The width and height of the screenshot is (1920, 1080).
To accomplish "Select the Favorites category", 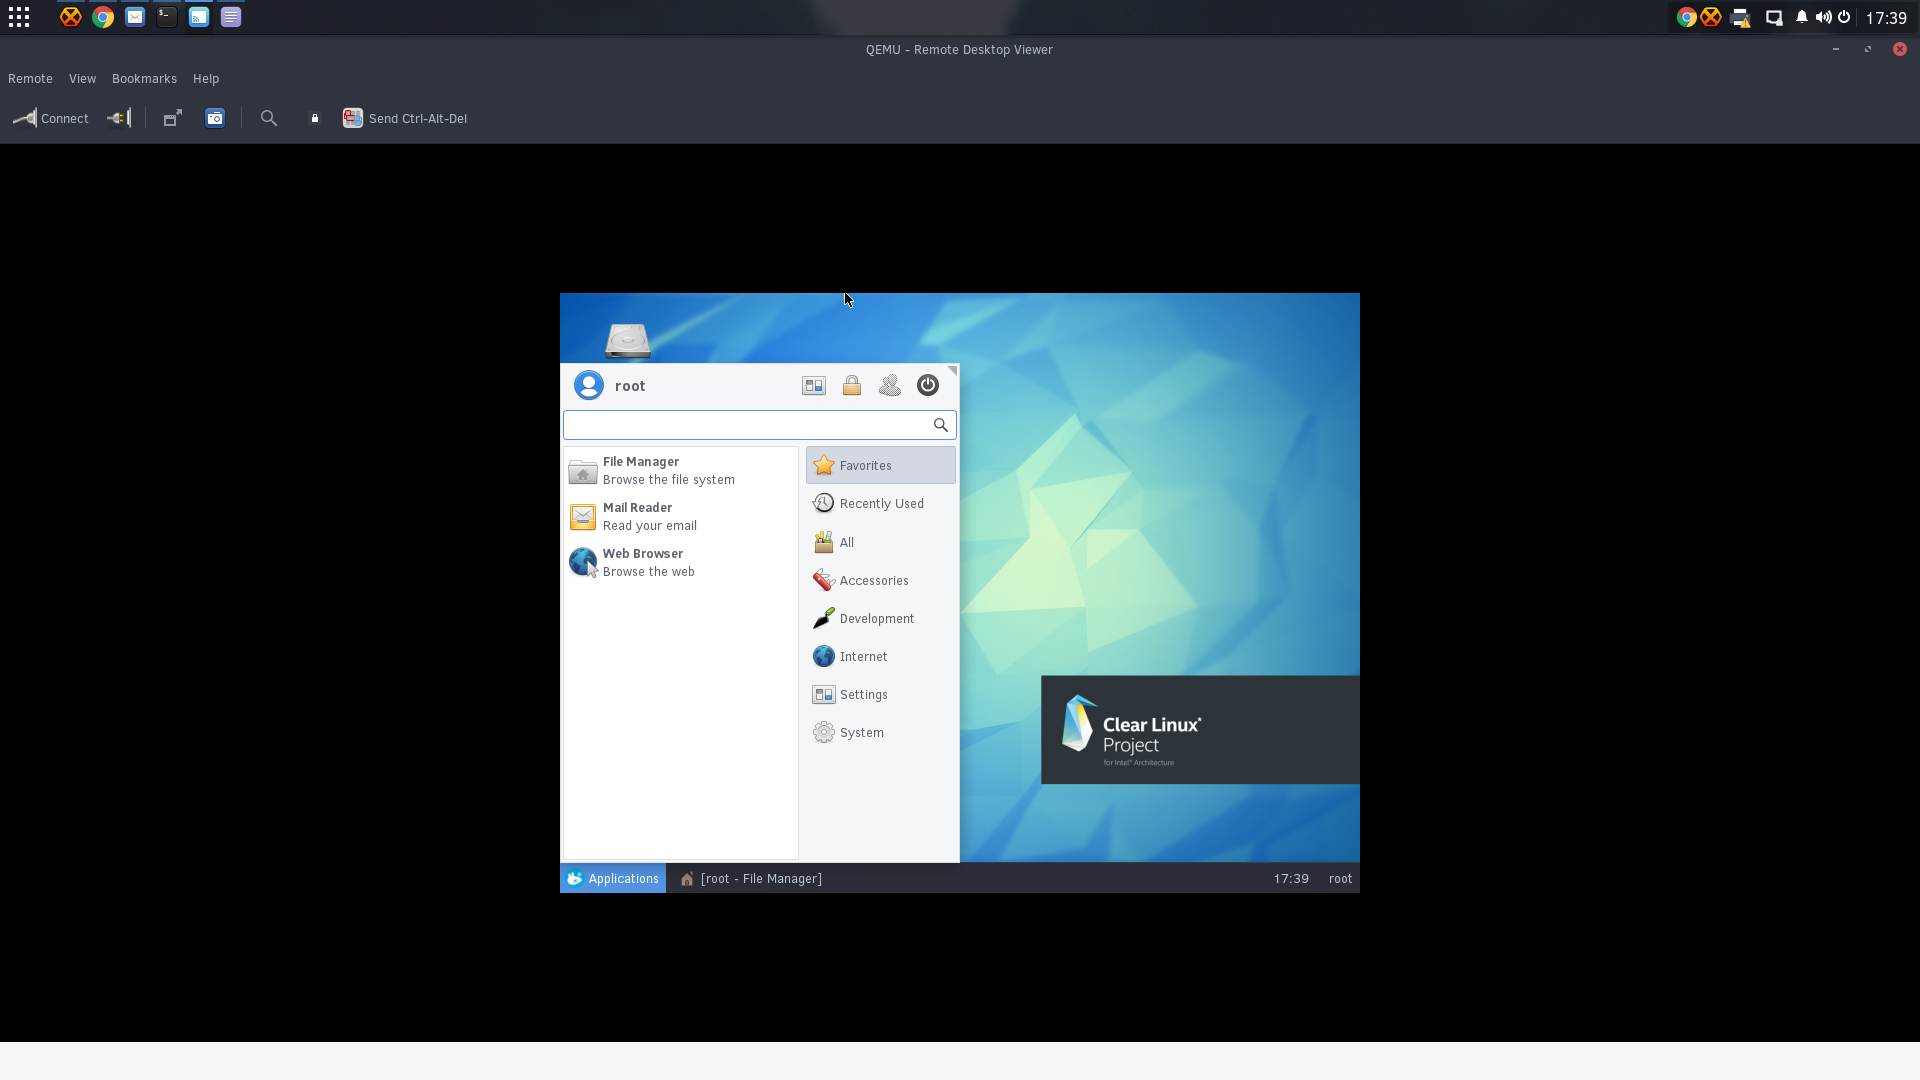I will [x=881, y=465].
